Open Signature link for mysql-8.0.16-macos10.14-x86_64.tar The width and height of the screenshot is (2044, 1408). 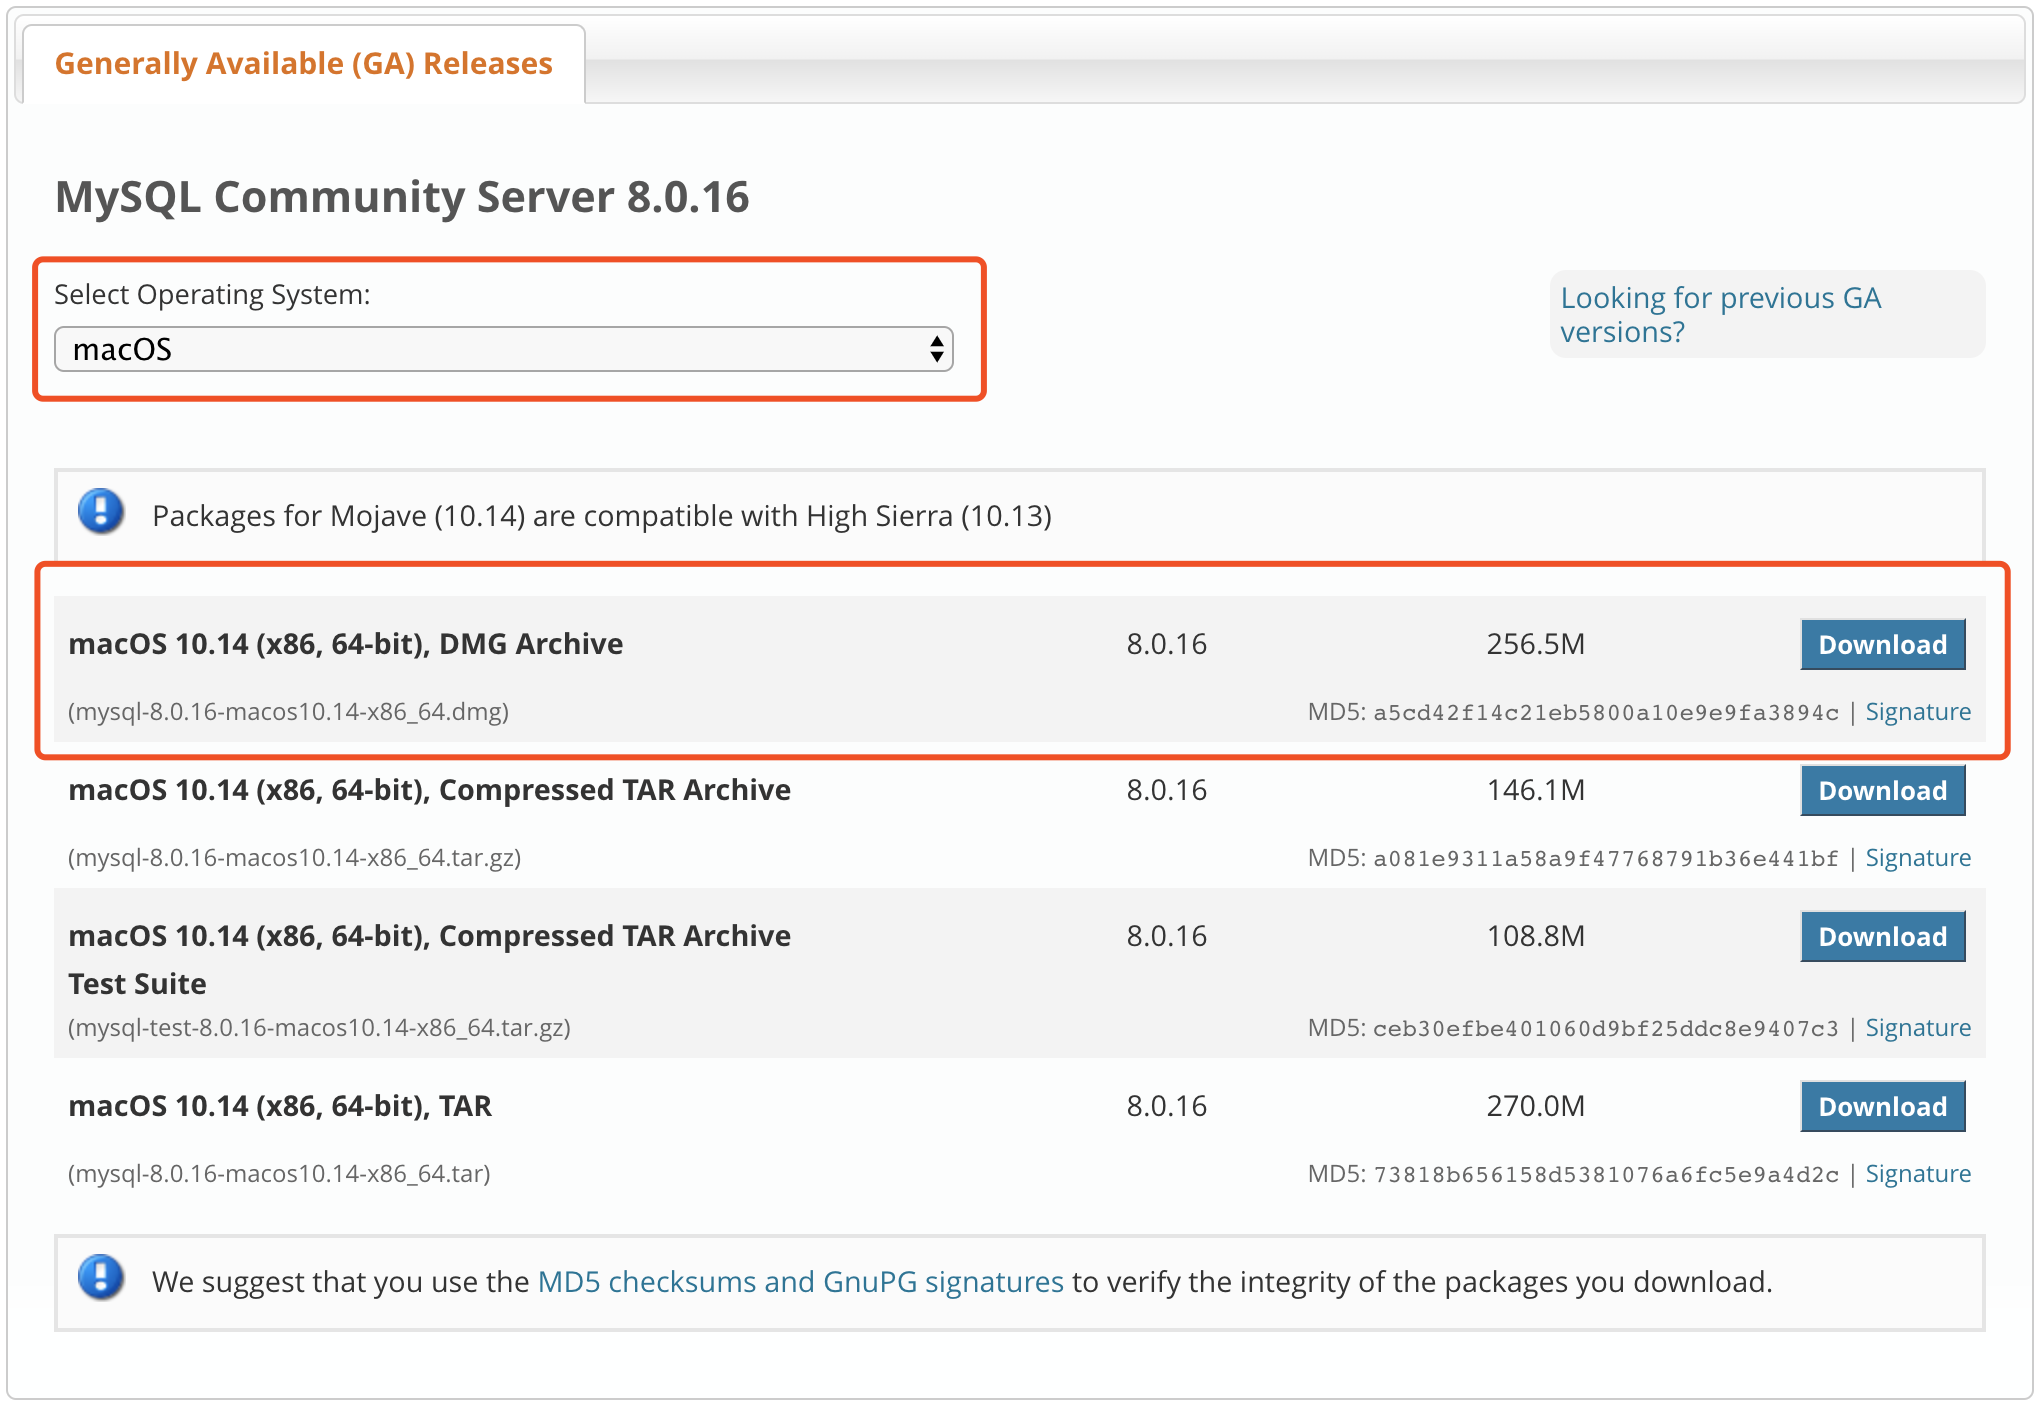click(x=1918, y=1173)
